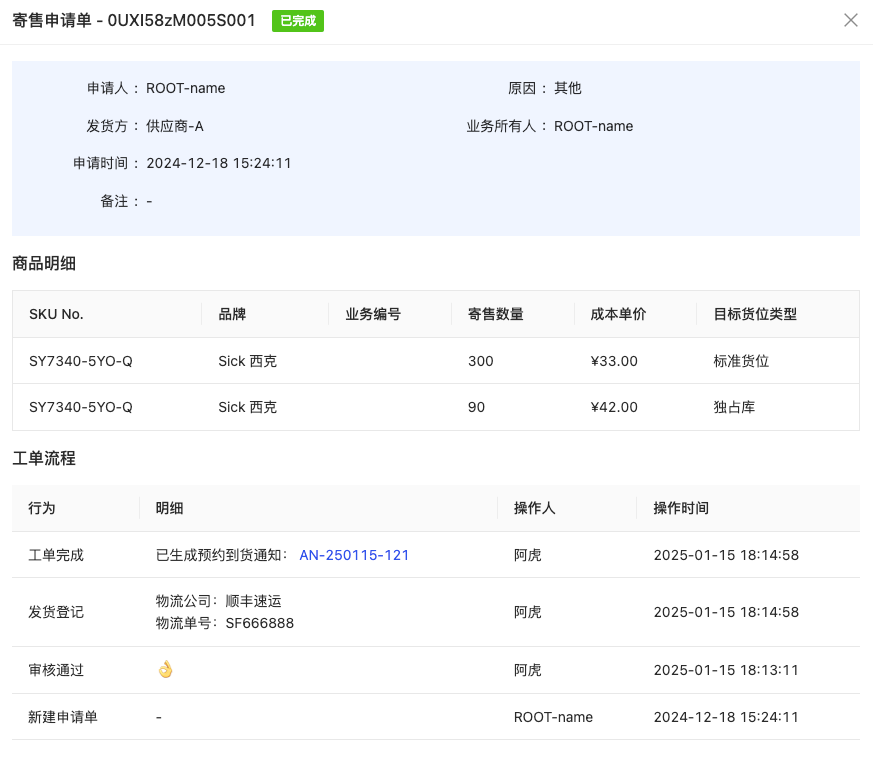Click the ¥42.00 cost price cell
The width and height of the screenshot is (873, 772).
click(614, 407)
